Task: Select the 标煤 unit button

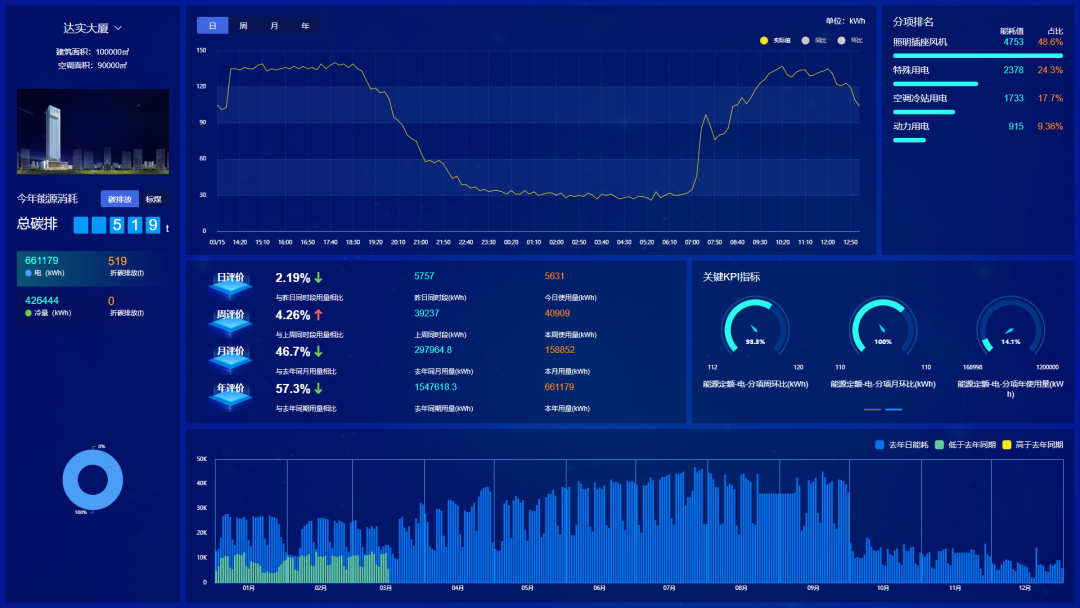Action: [154, 199]
